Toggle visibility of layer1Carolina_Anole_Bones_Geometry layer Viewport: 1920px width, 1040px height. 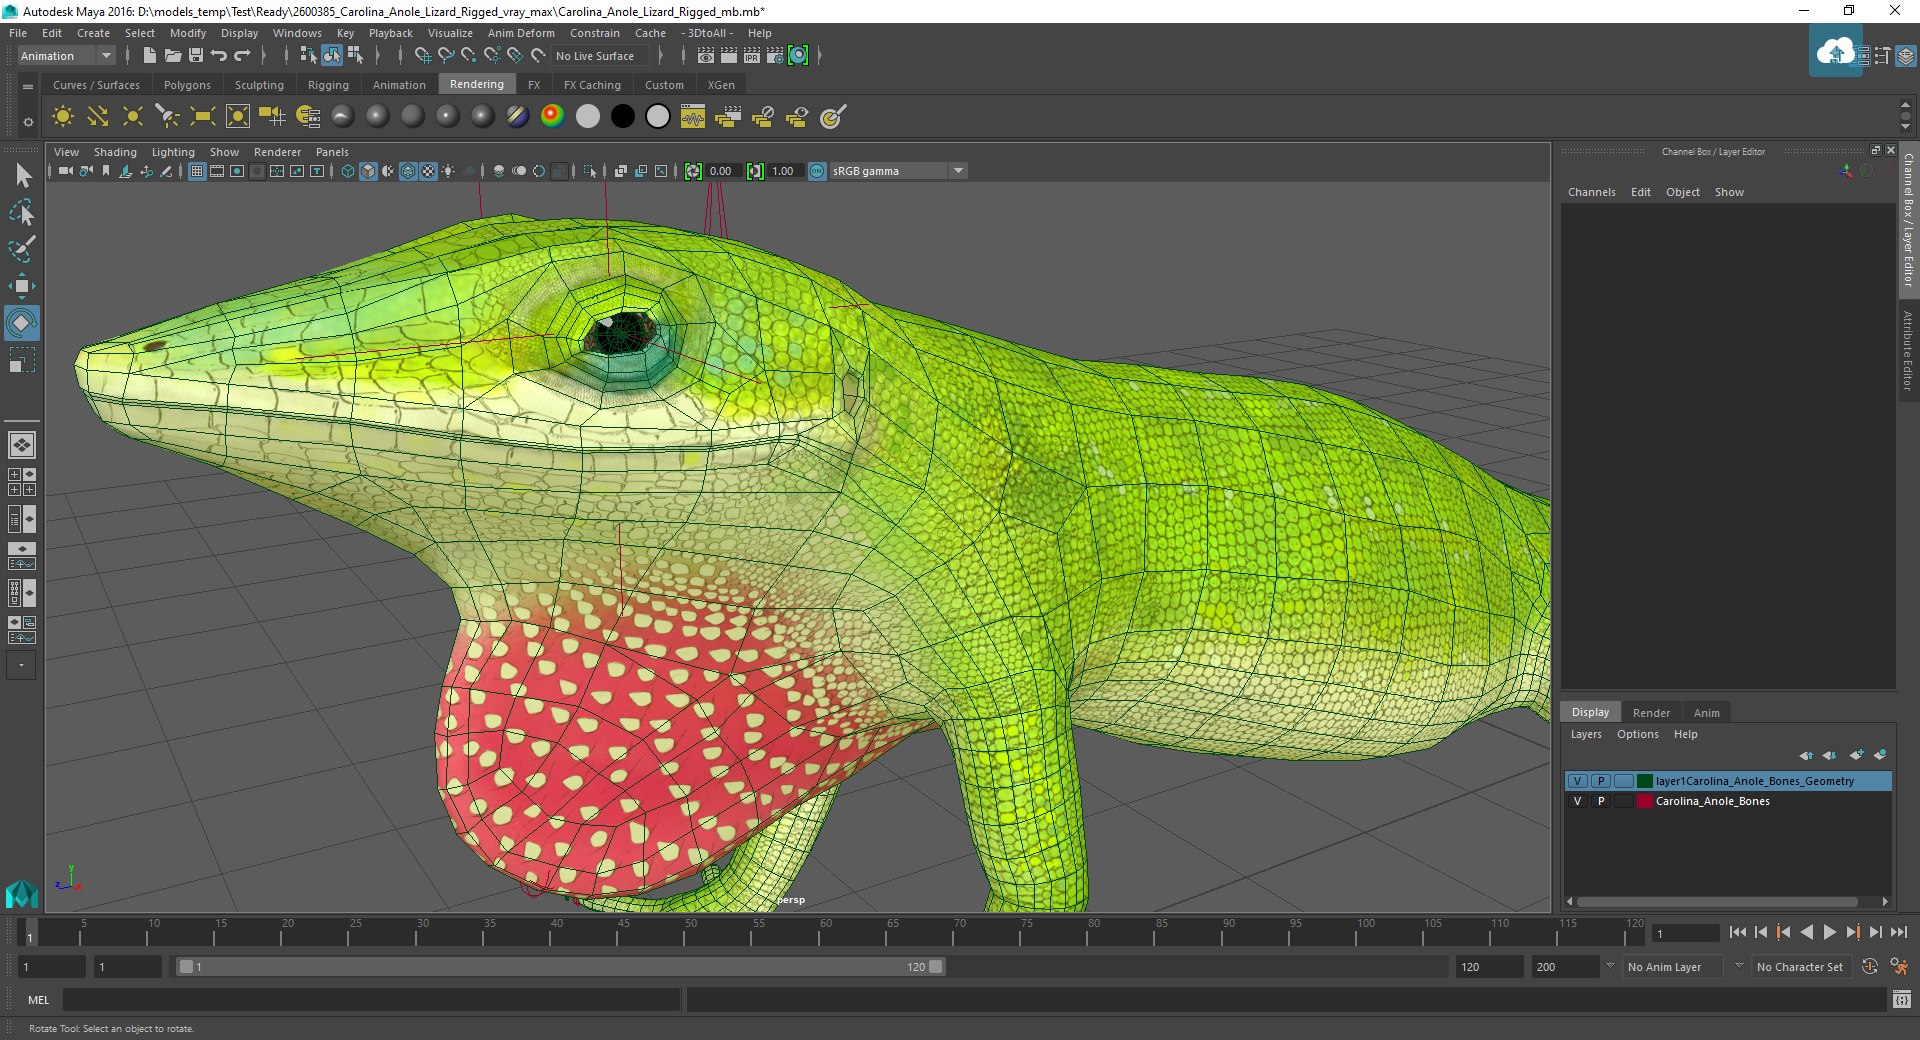(1578, 781)
